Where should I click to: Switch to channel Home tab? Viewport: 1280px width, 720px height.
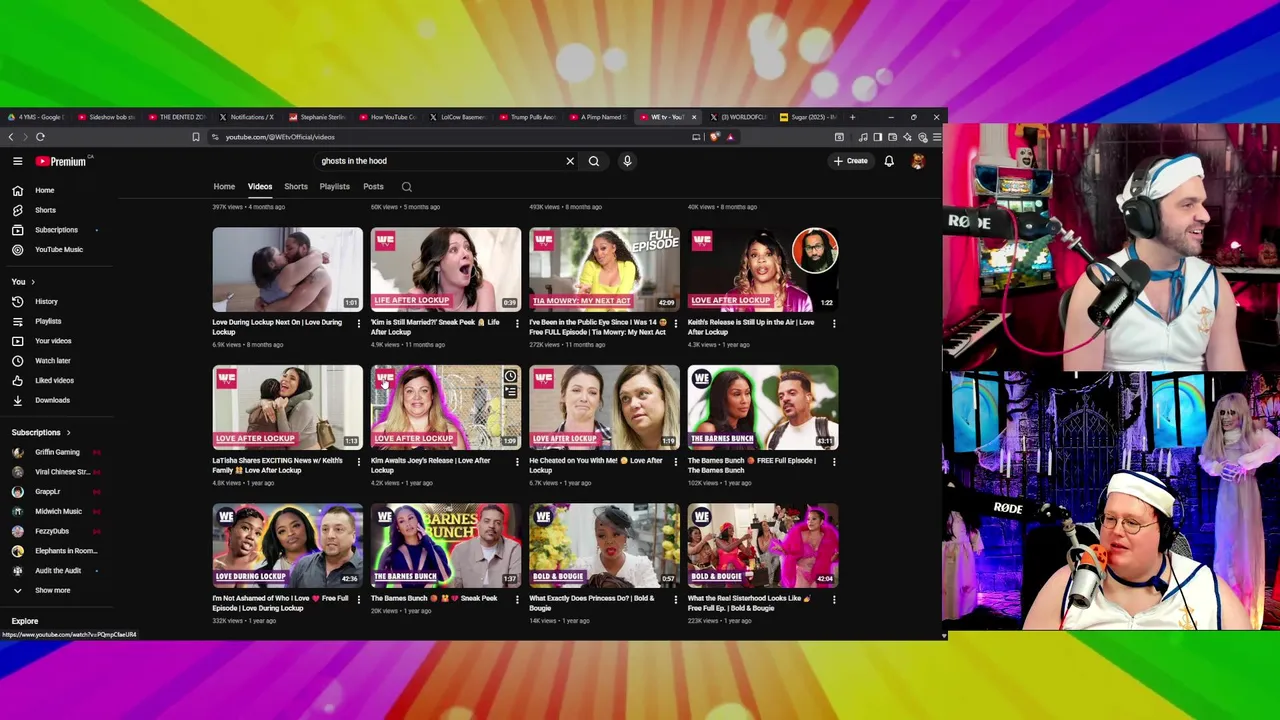[224, 187]
